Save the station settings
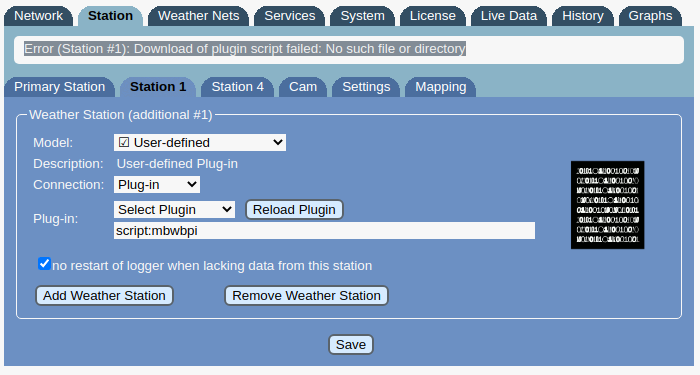The image size is (700, 375). (351, 345)
